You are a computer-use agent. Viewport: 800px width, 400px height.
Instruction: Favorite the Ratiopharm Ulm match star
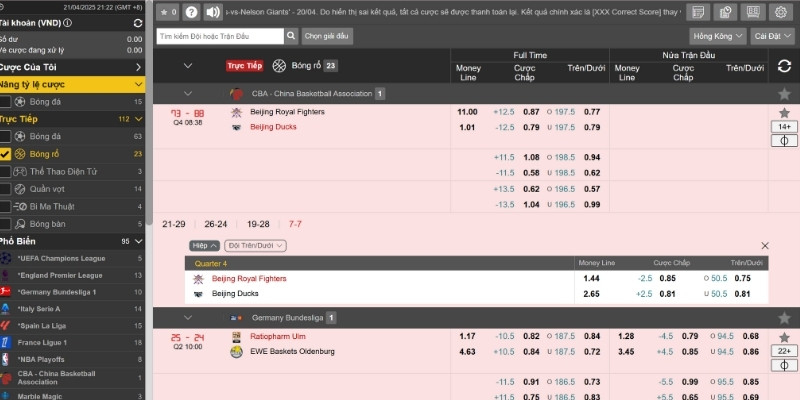784,337
